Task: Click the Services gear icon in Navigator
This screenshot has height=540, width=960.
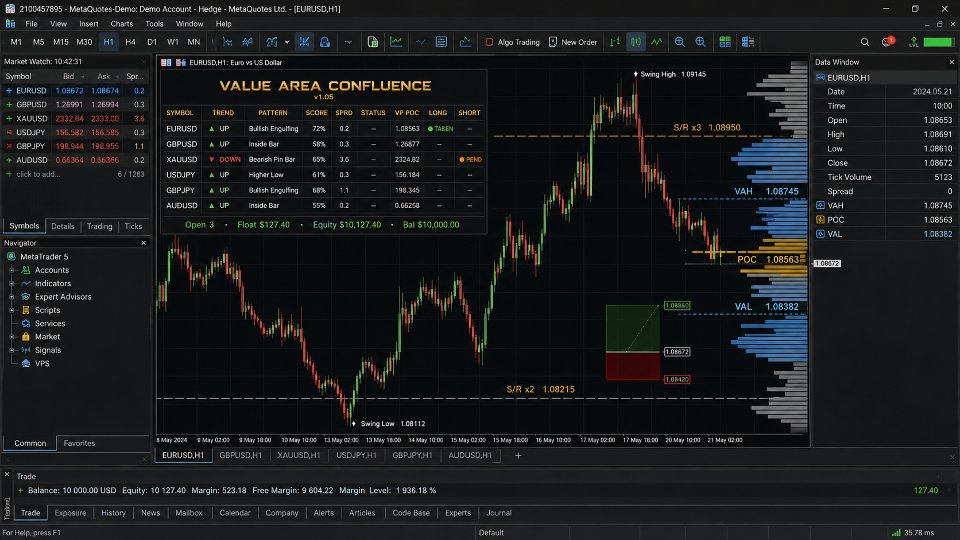Action: click(26, 323)
